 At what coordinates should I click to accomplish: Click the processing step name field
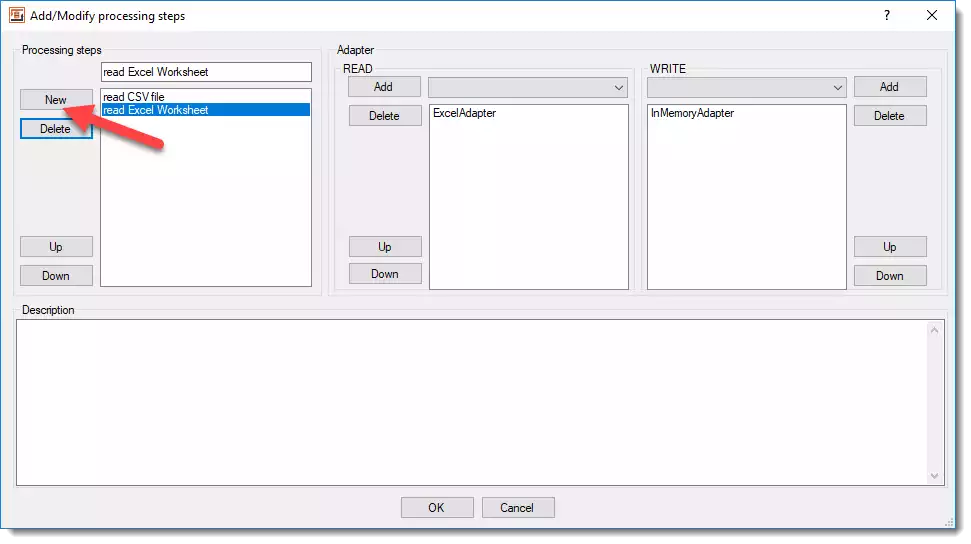[206, 72]
